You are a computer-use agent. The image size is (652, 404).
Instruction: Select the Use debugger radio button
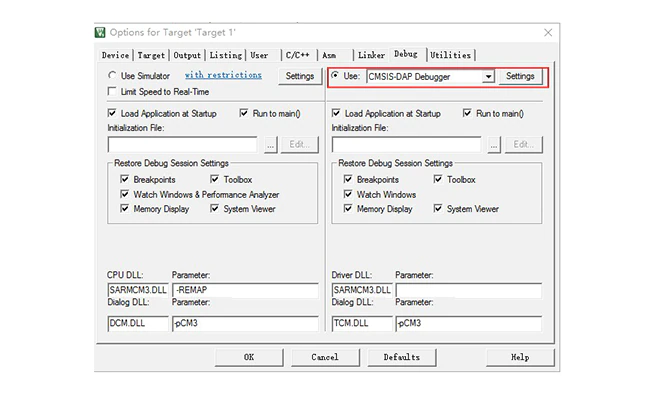[x=335, y=75]
